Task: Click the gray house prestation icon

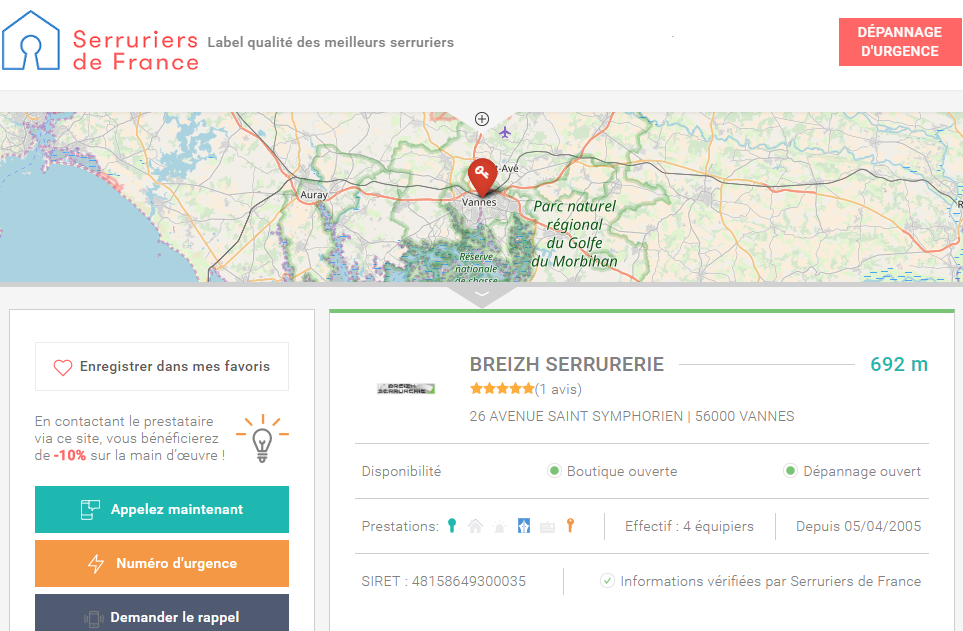Action: pos(475,526)
